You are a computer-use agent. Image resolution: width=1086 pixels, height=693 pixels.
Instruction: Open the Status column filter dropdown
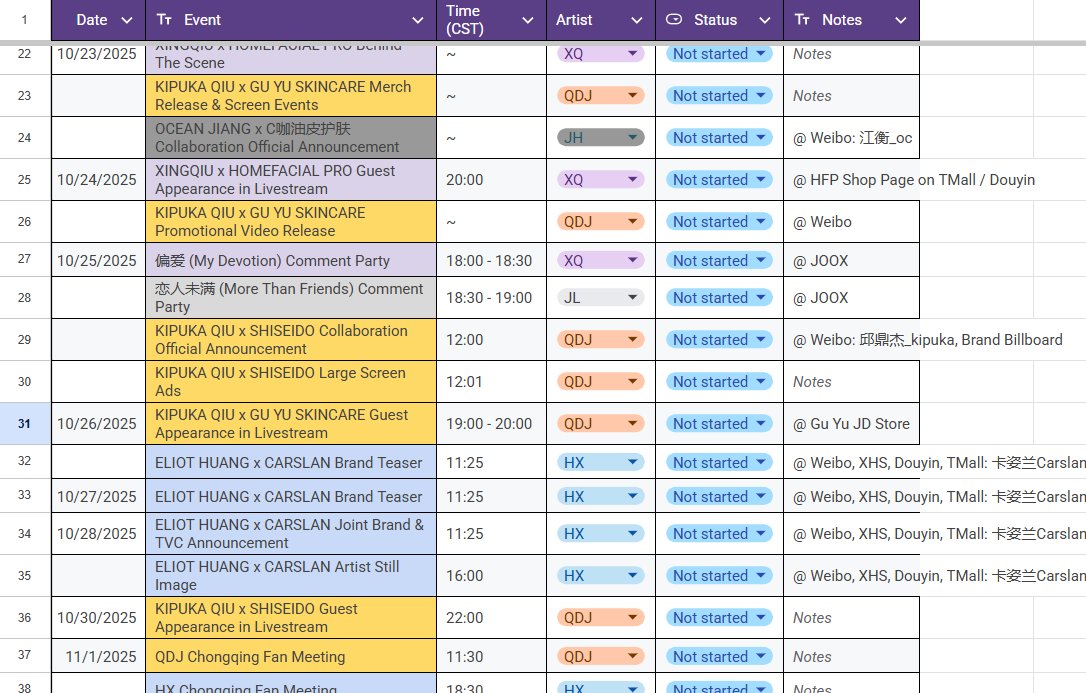[x=765, y=20]
